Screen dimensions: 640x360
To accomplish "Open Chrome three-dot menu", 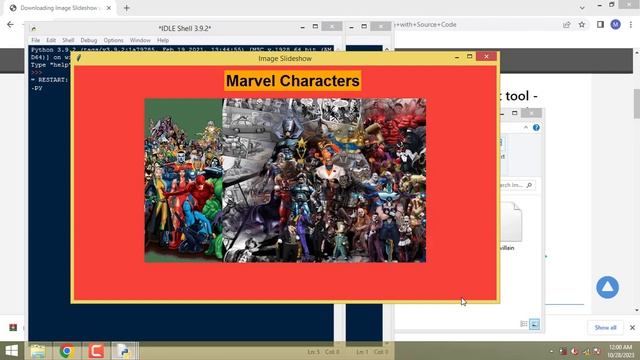I will [x=631, y=24].
